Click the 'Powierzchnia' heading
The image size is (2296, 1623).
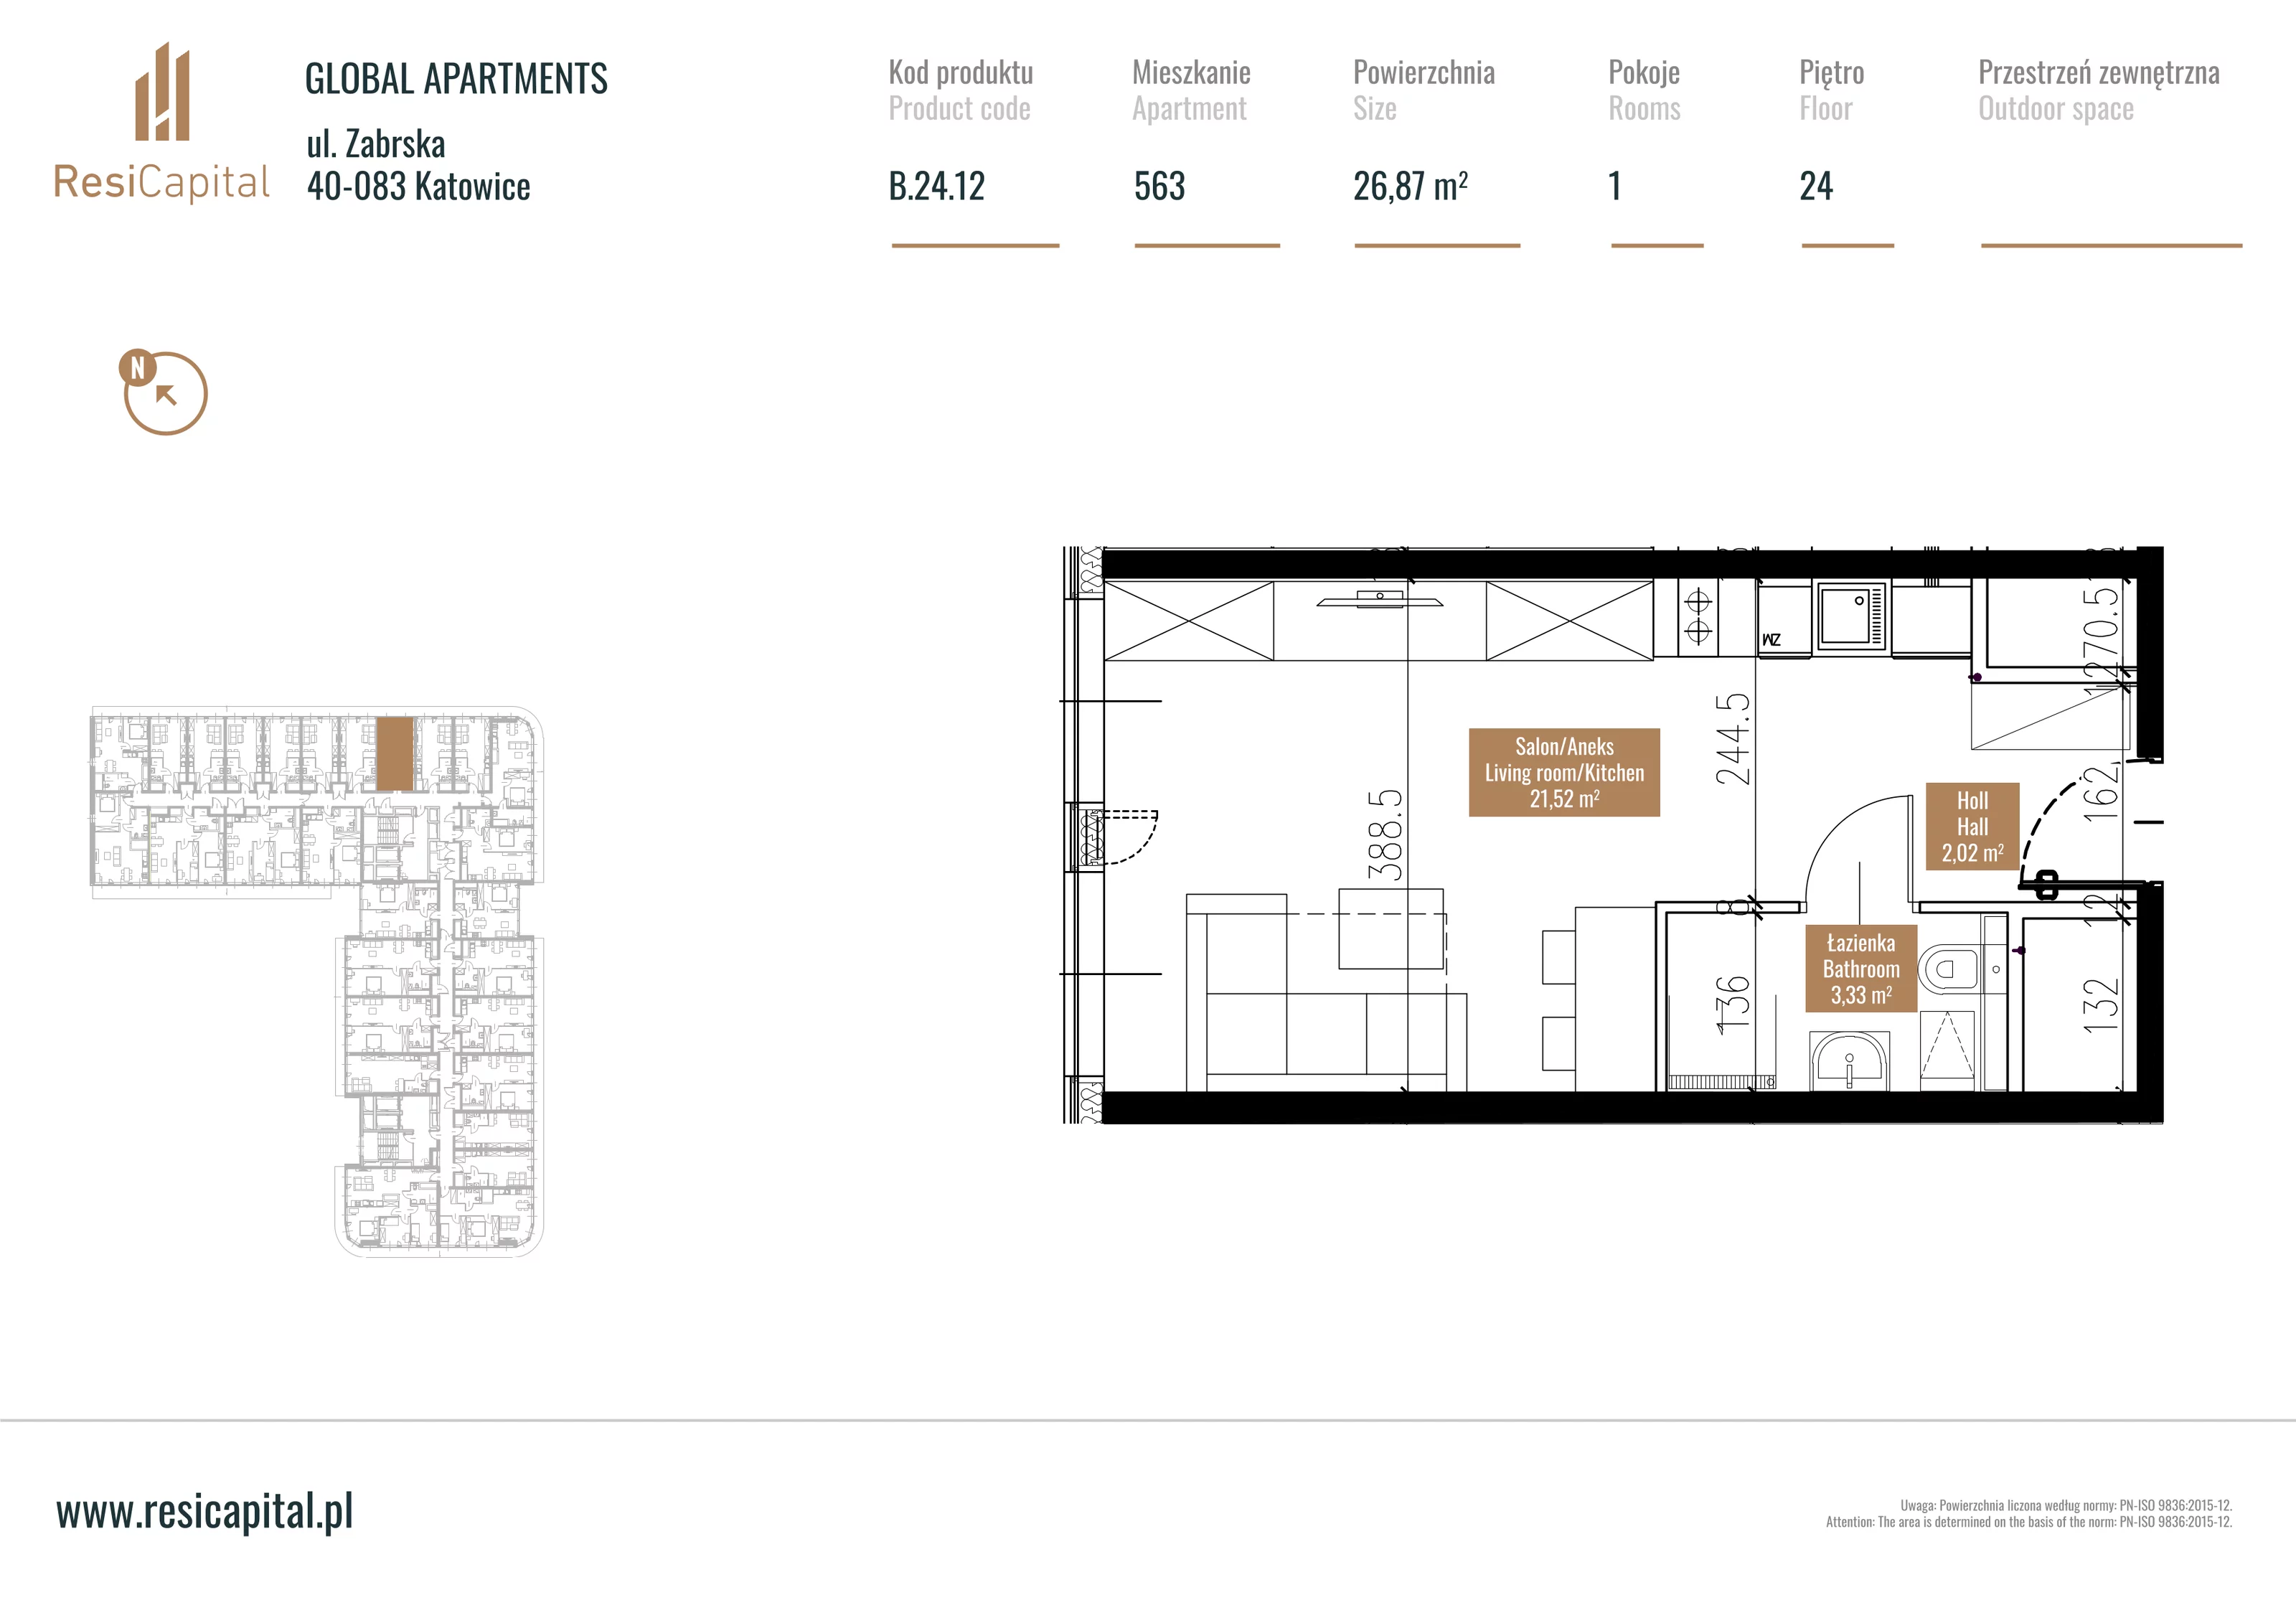1424,72
